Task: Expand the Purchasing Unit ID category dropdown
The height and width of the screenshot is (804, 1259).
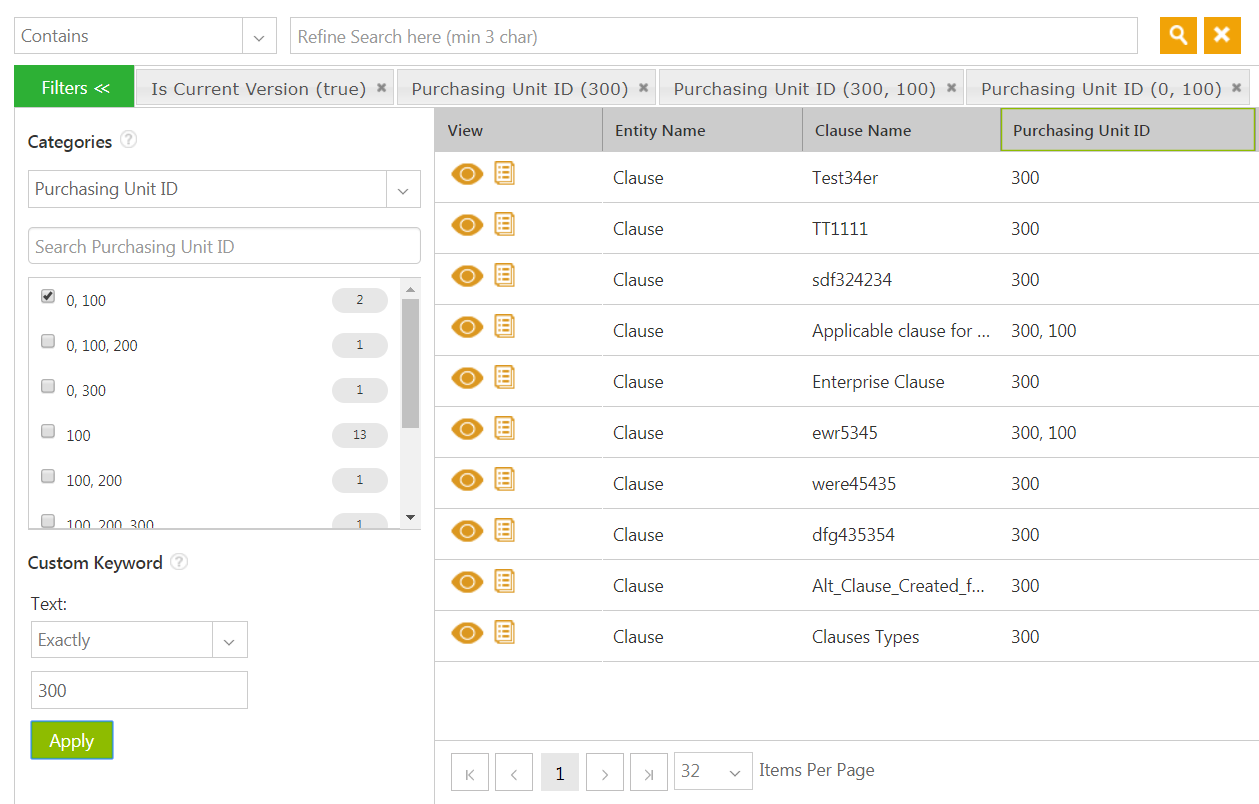Action: point(403,190)
